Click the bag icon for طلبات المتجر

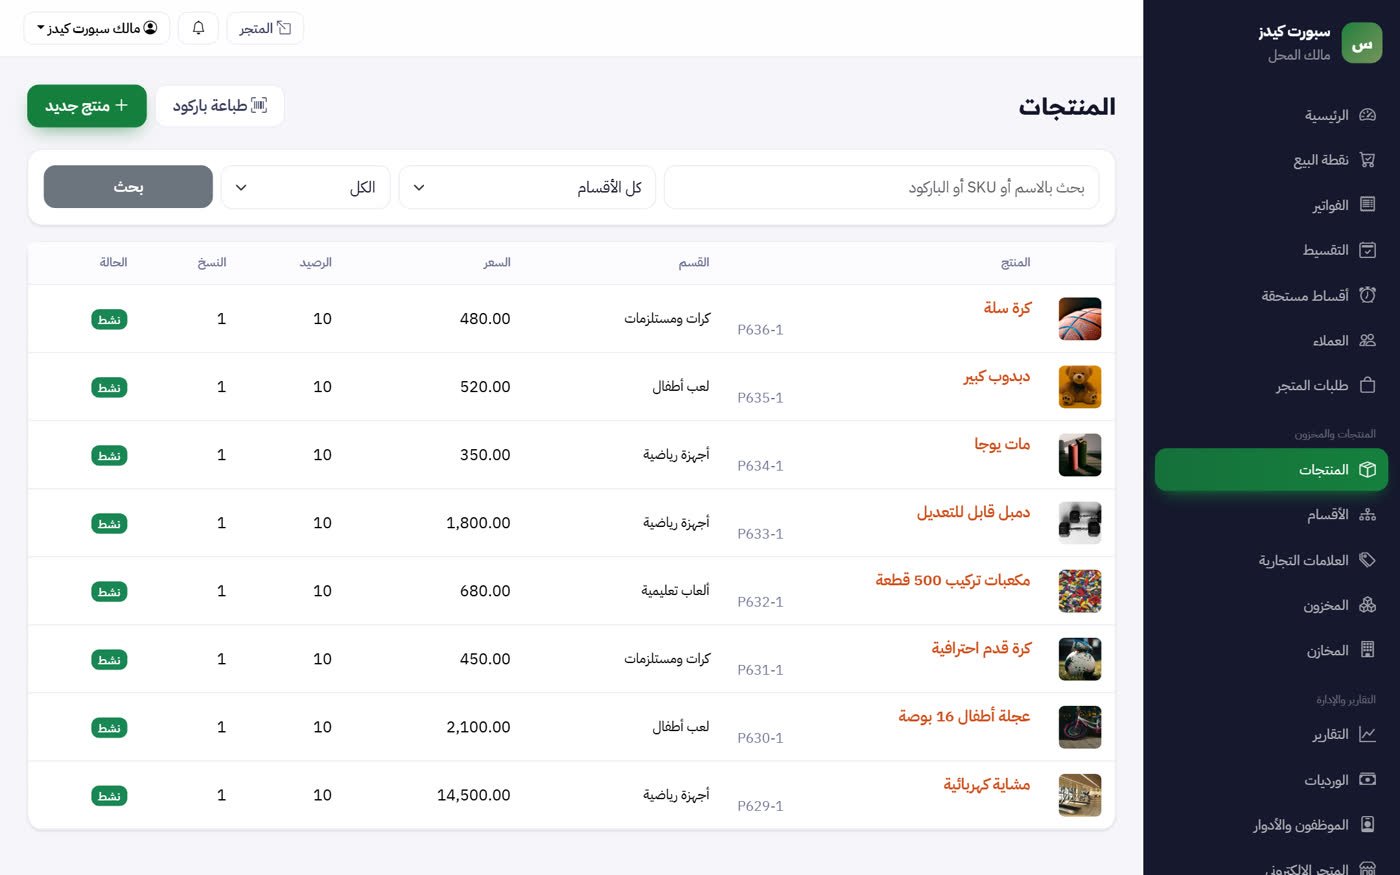(1367, 386)
